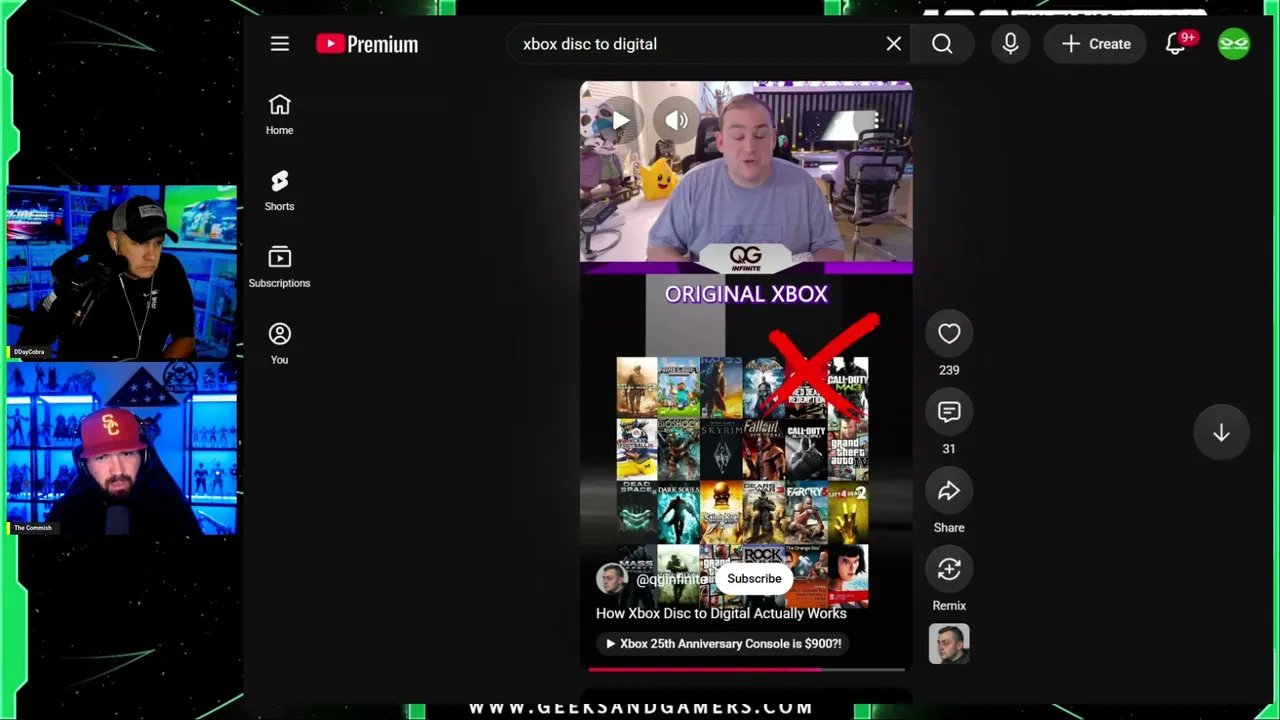Viewport: 1280px width, 720px height.
Task: Navigate to Home in sidebar
Action: 280,114
